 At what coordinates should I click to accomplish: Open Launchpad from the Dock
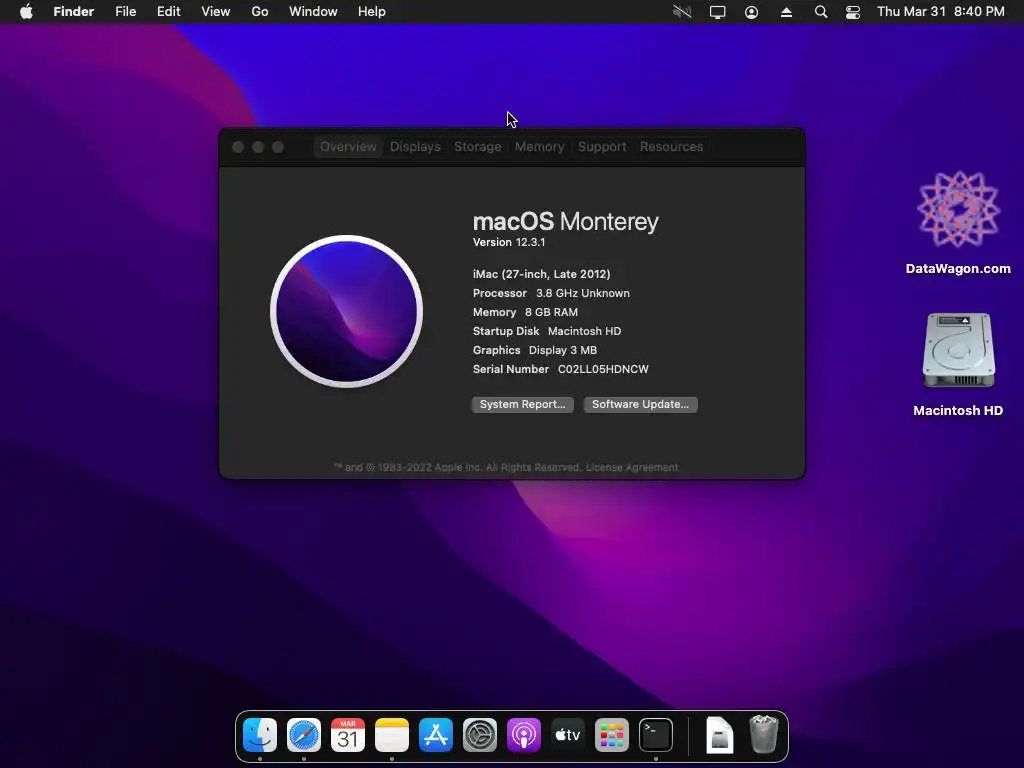pos(612,735)
